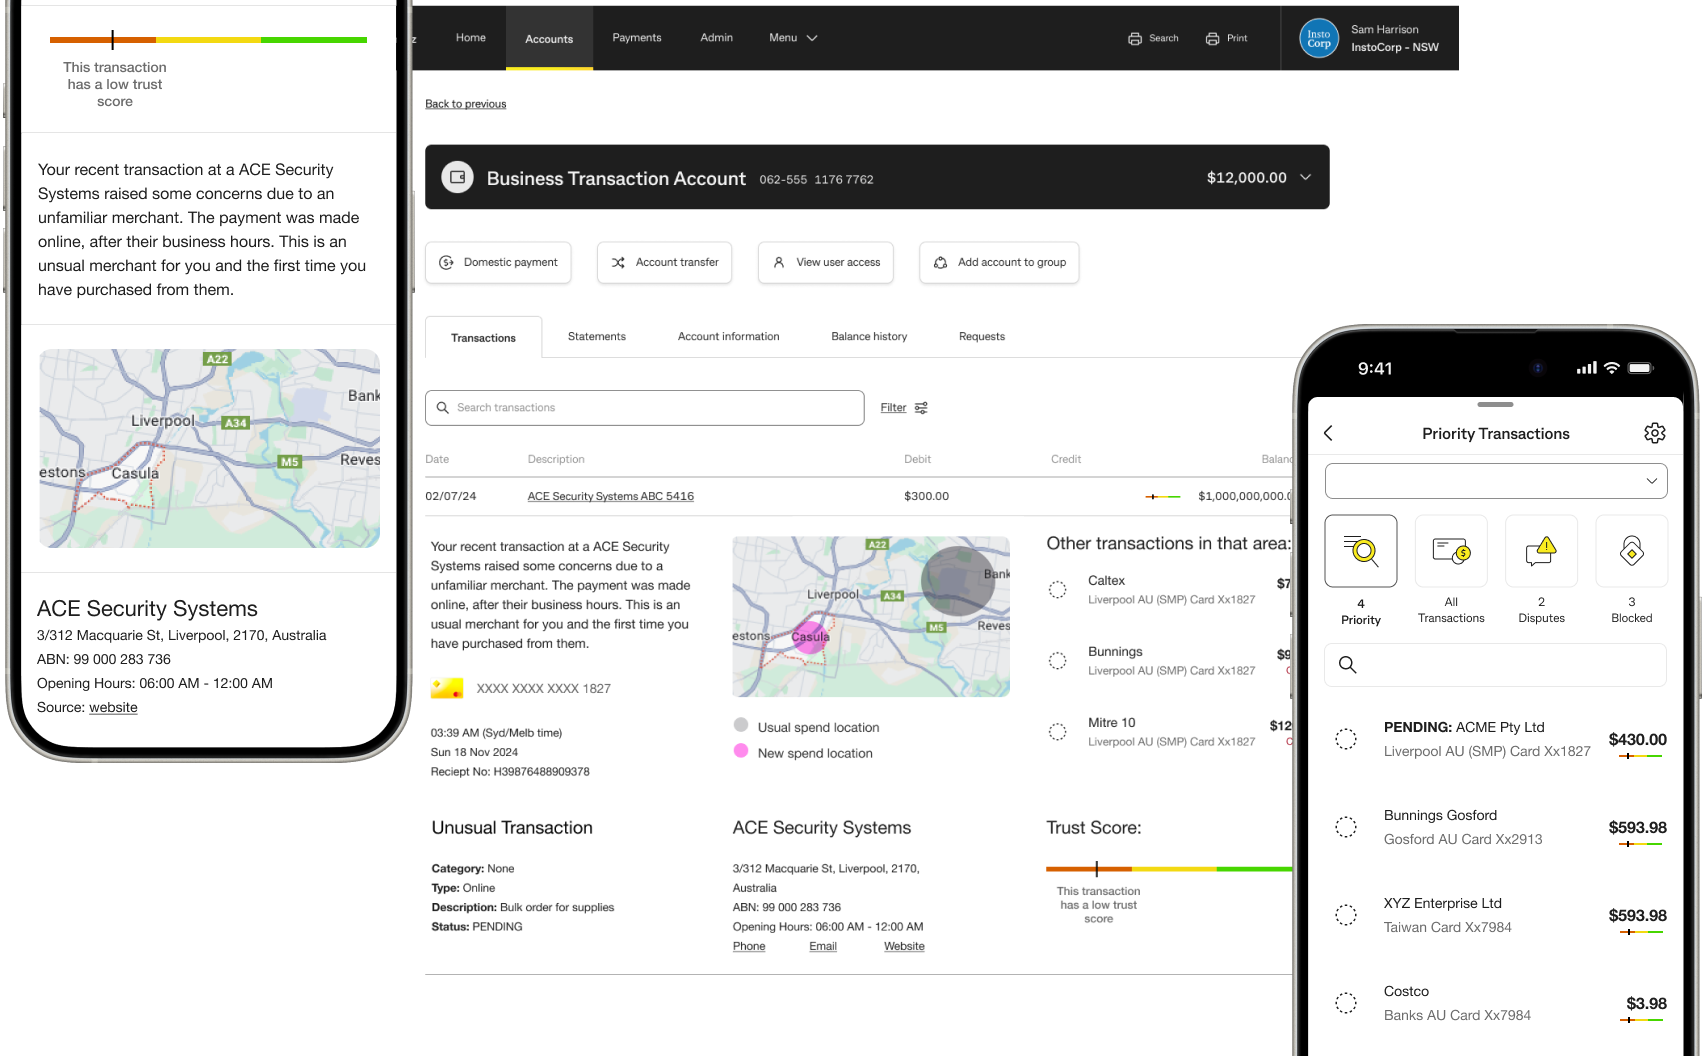This screenshot has width=1703, height=1056.
Task: Tap the search field on Priority Transactions phone
Action: click(x=1496, y=665)
